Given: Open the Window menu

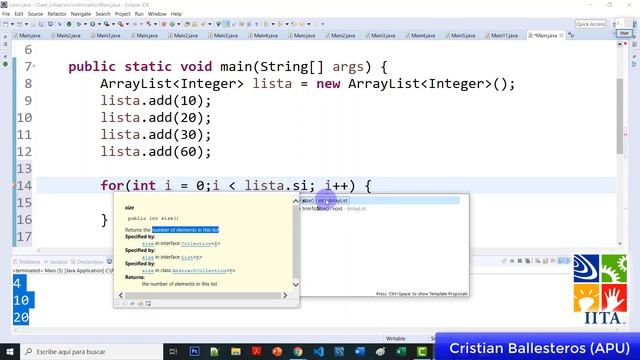Looking at the screenshot, I should click(157, 14).
